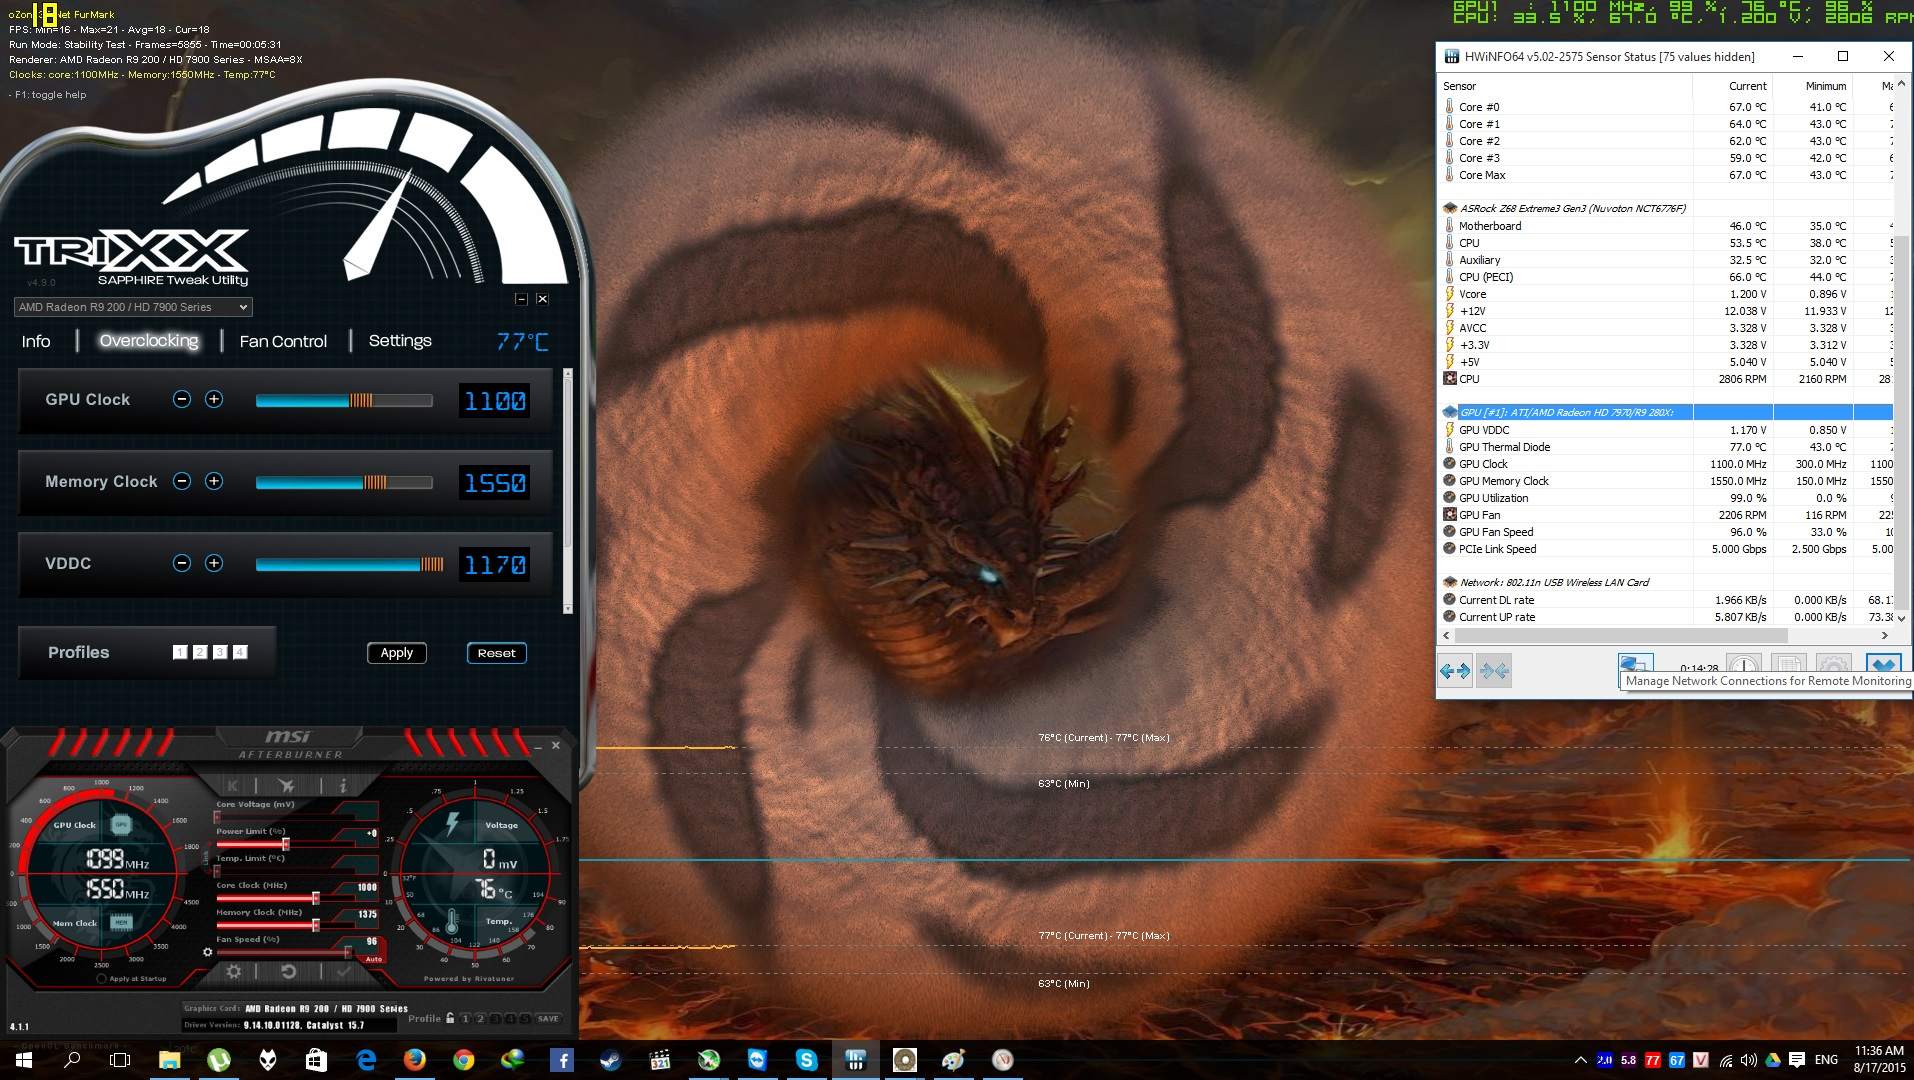1914x1080 pixels.
Task: Click the Kombustor 'K' button in Afterburner
Action: pos(232,786)
